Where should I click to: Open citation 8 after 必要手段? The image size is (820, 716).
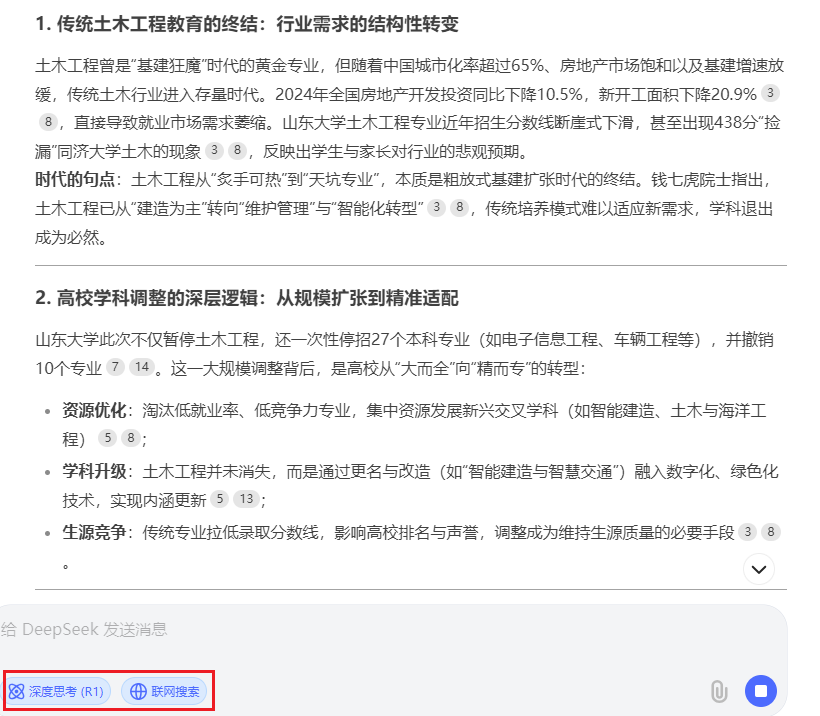pos(770,532)
